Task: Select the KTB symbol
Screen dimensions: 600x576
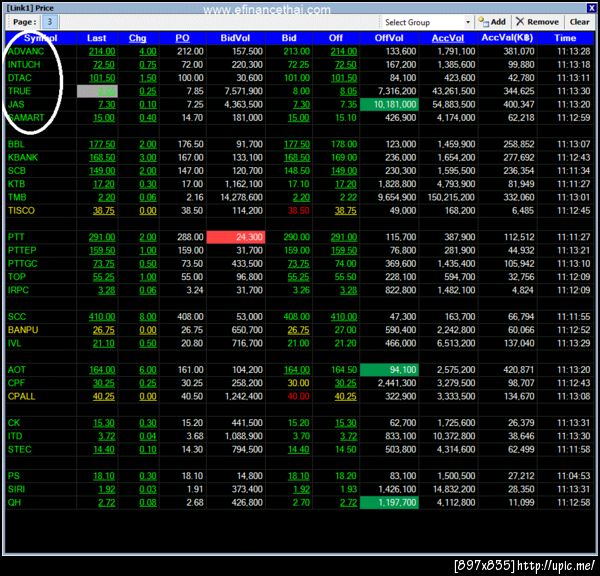Action: [16, 184]
